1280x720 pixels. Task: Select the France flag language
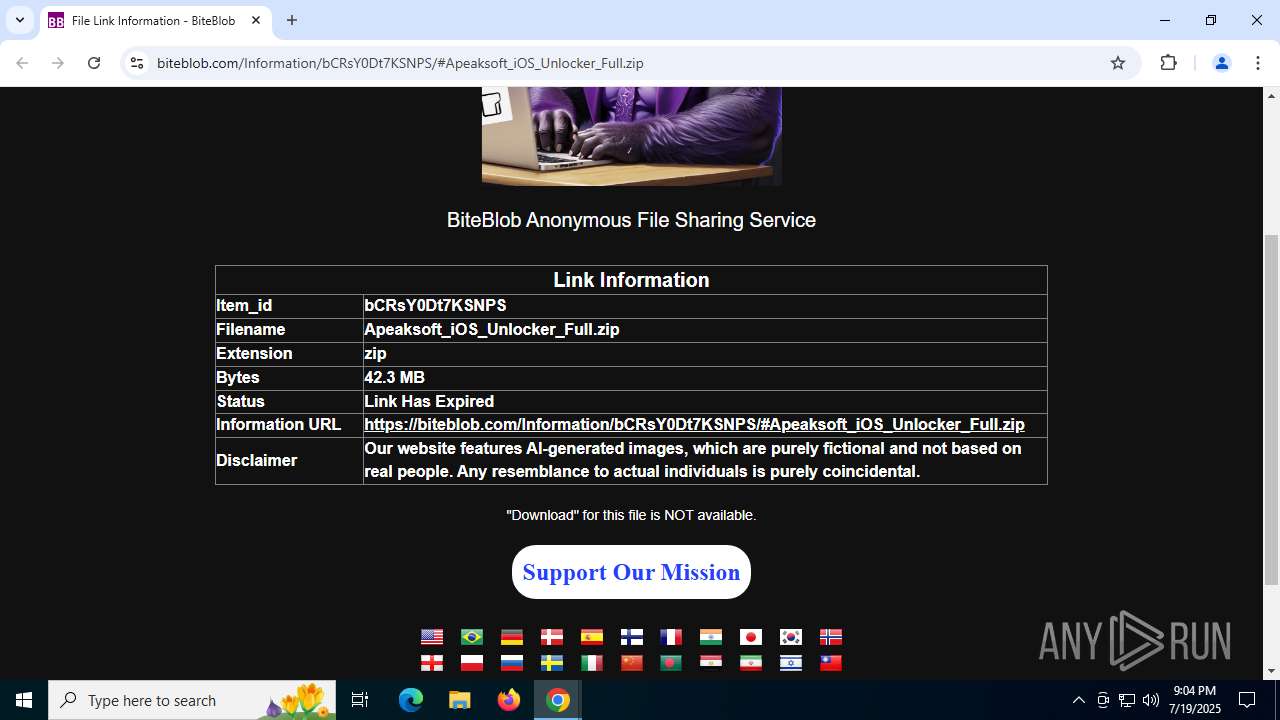coord(671,637)
